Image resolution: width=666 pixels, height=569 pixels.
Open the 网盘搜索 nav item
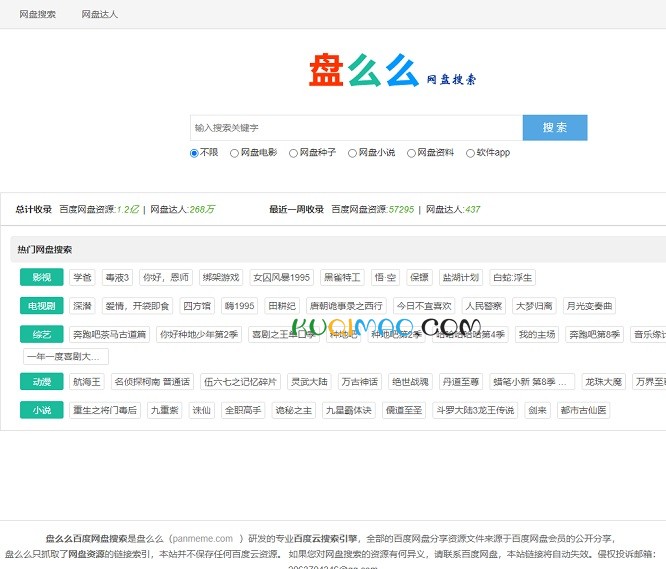37,14
